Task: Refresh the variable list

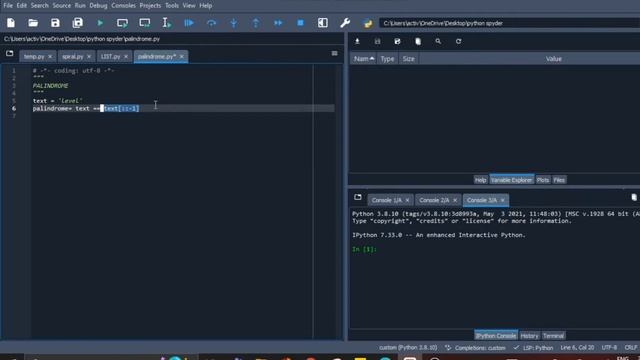Action: 458,41
